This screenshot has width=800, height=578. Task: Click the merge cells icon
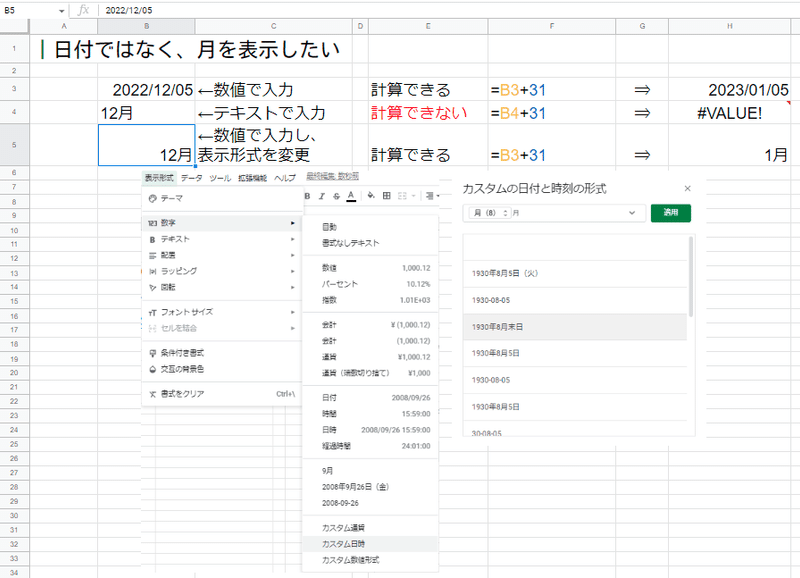(x=403, y=196)
